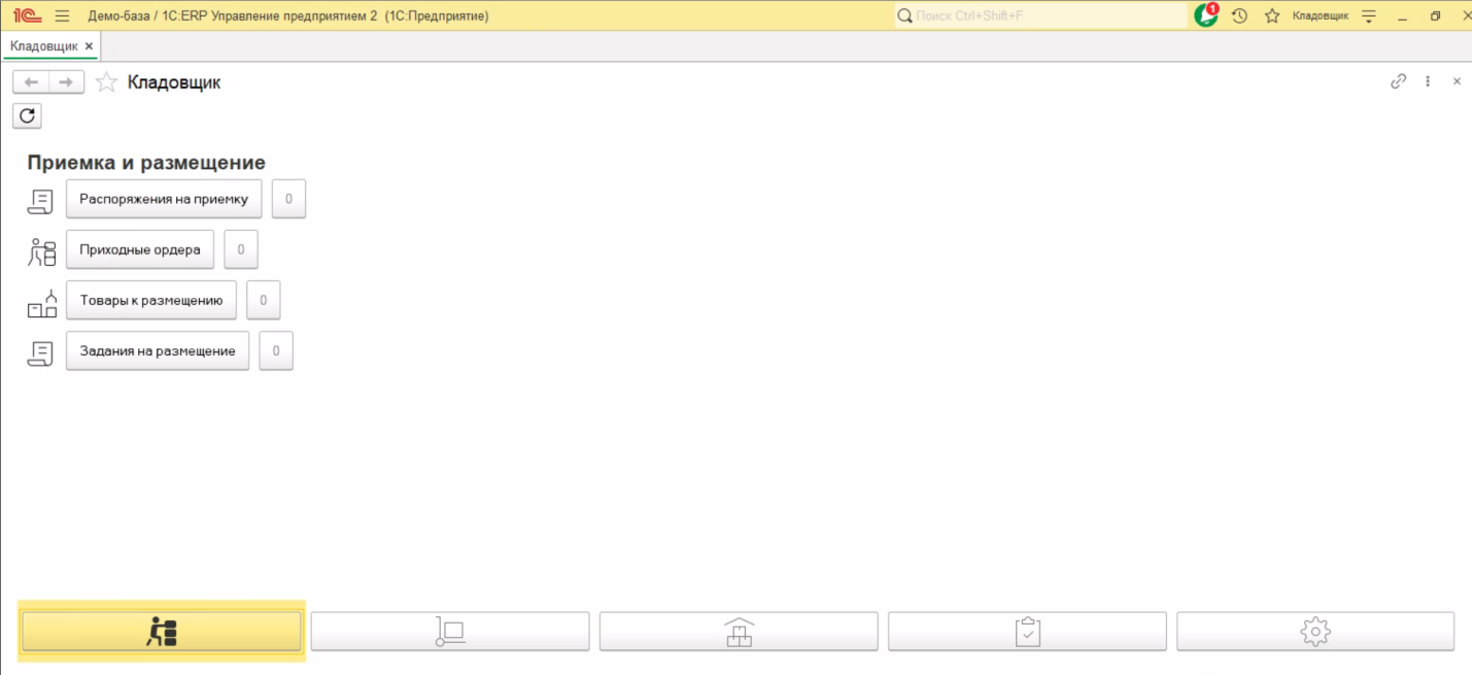Open Распоряжения на приемку
The image size is (1472, 675).
point(164,199)
